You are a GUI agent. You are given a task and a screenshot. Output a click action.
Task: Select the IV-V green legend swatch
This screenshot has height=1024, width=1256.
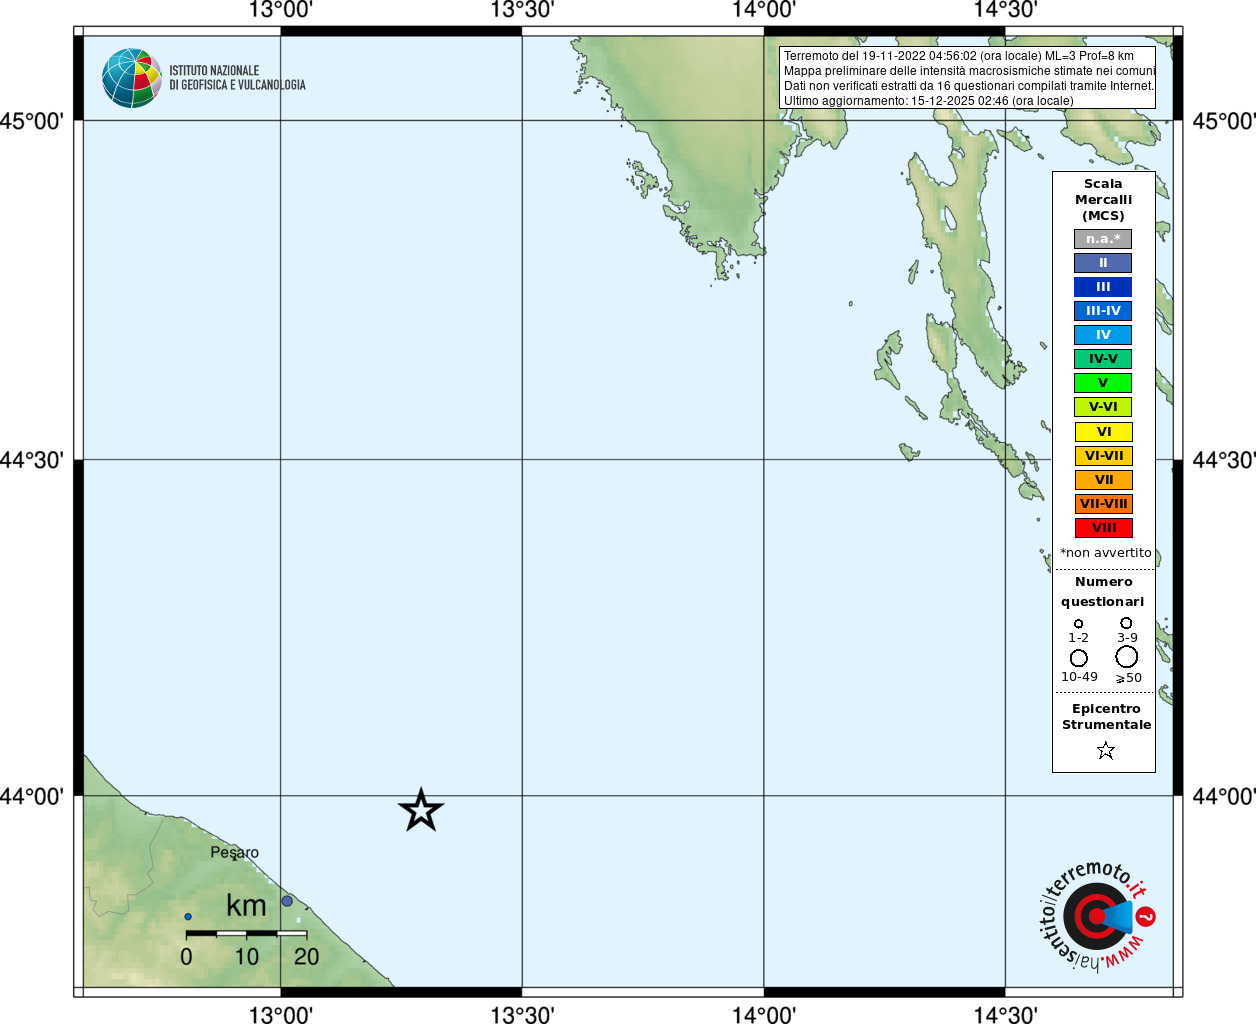point(1103,359)
